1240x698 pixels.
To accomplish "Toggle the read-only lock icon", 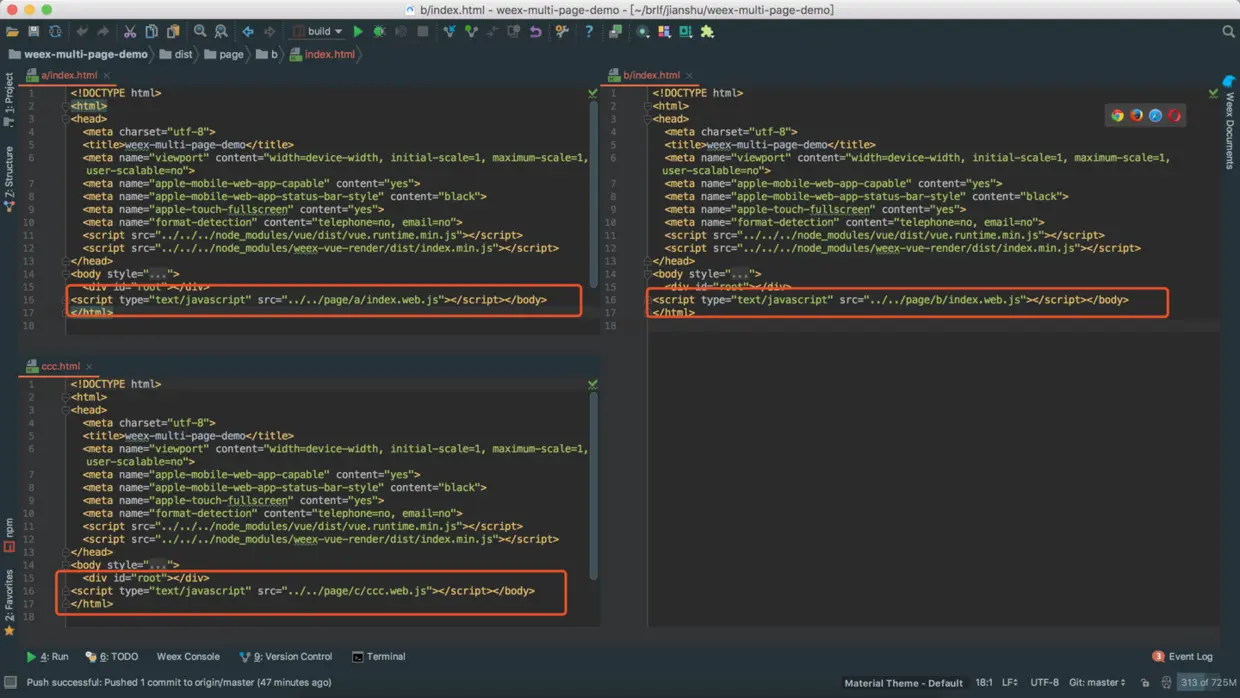I will click(x=1145, y=683).
